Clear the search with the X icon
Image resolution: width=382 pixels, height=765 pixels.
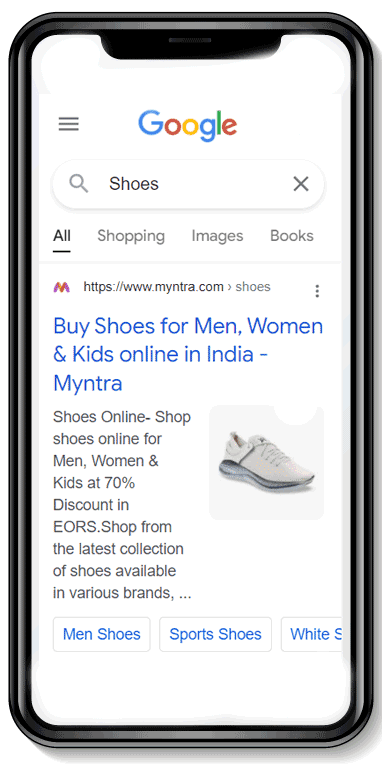[301, 184]
